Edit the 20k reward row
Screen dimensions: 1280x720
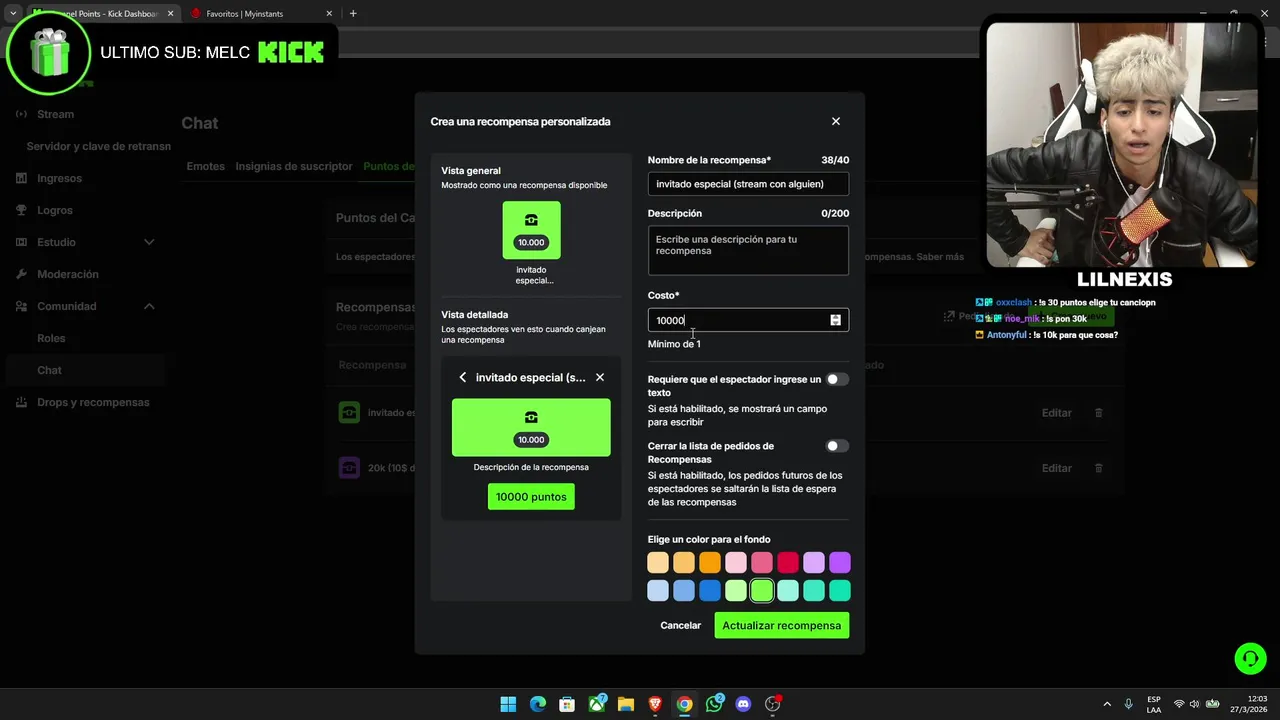coord(1057,468)
